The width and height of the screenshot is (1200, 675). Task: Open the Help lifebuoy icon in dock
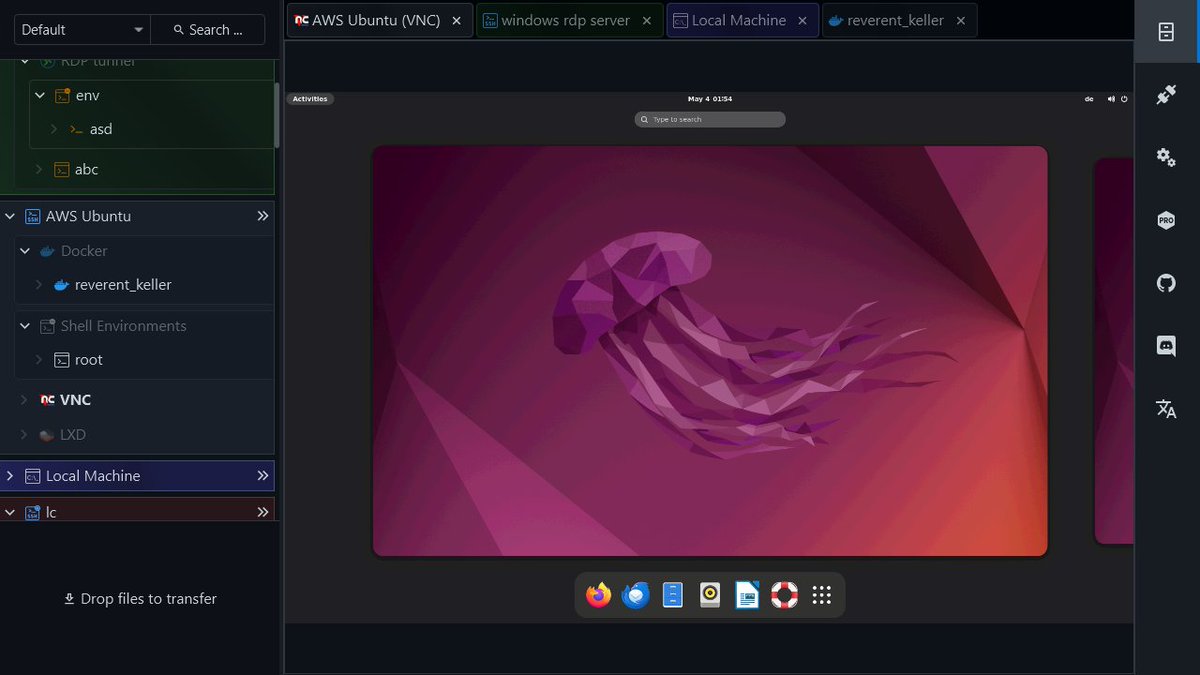tap(784, 596)
